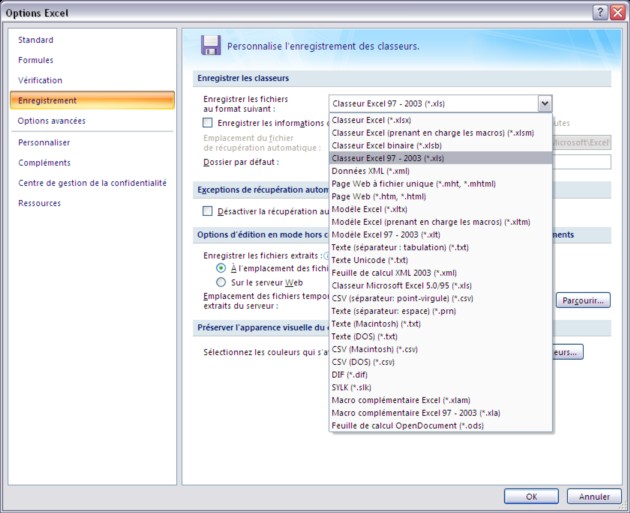The width and height of the screenshot is (630, 513).
Task: Choose Feuille de calcul XML 2003
Action: (x=440, y=273)
